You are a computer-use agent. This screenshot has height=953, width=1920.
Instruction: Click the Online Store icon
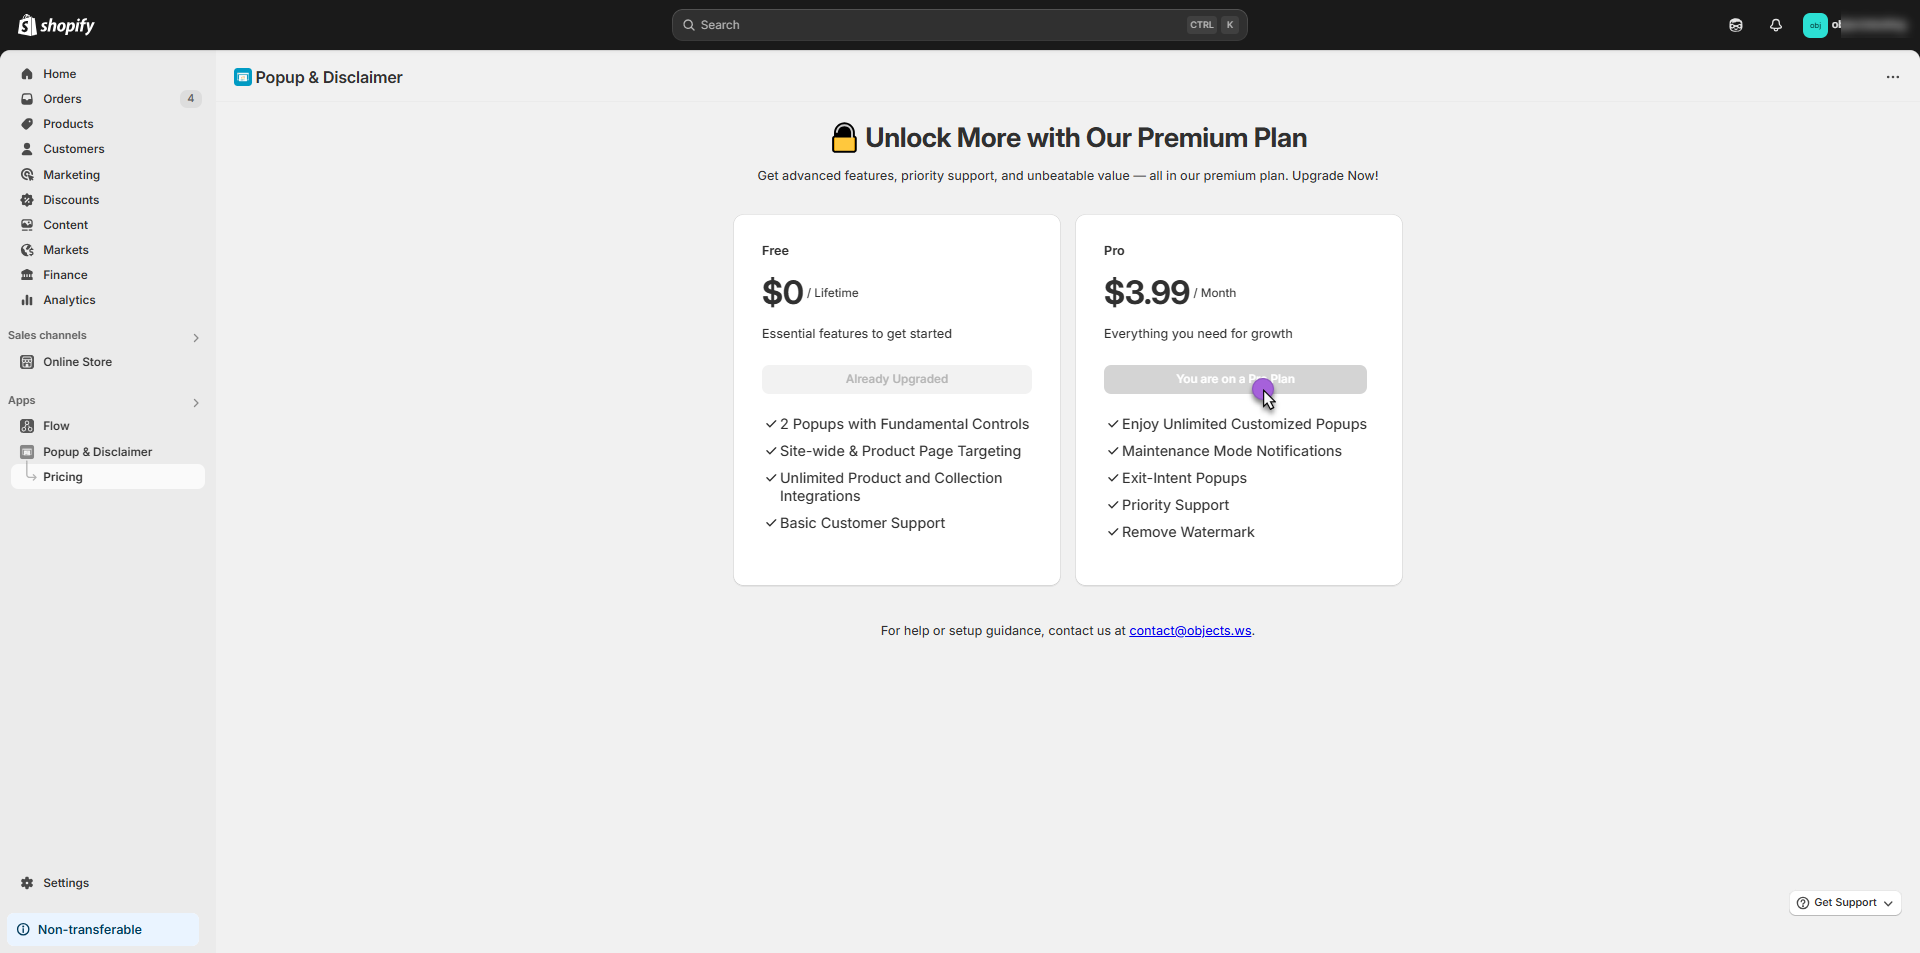point(27,362)
